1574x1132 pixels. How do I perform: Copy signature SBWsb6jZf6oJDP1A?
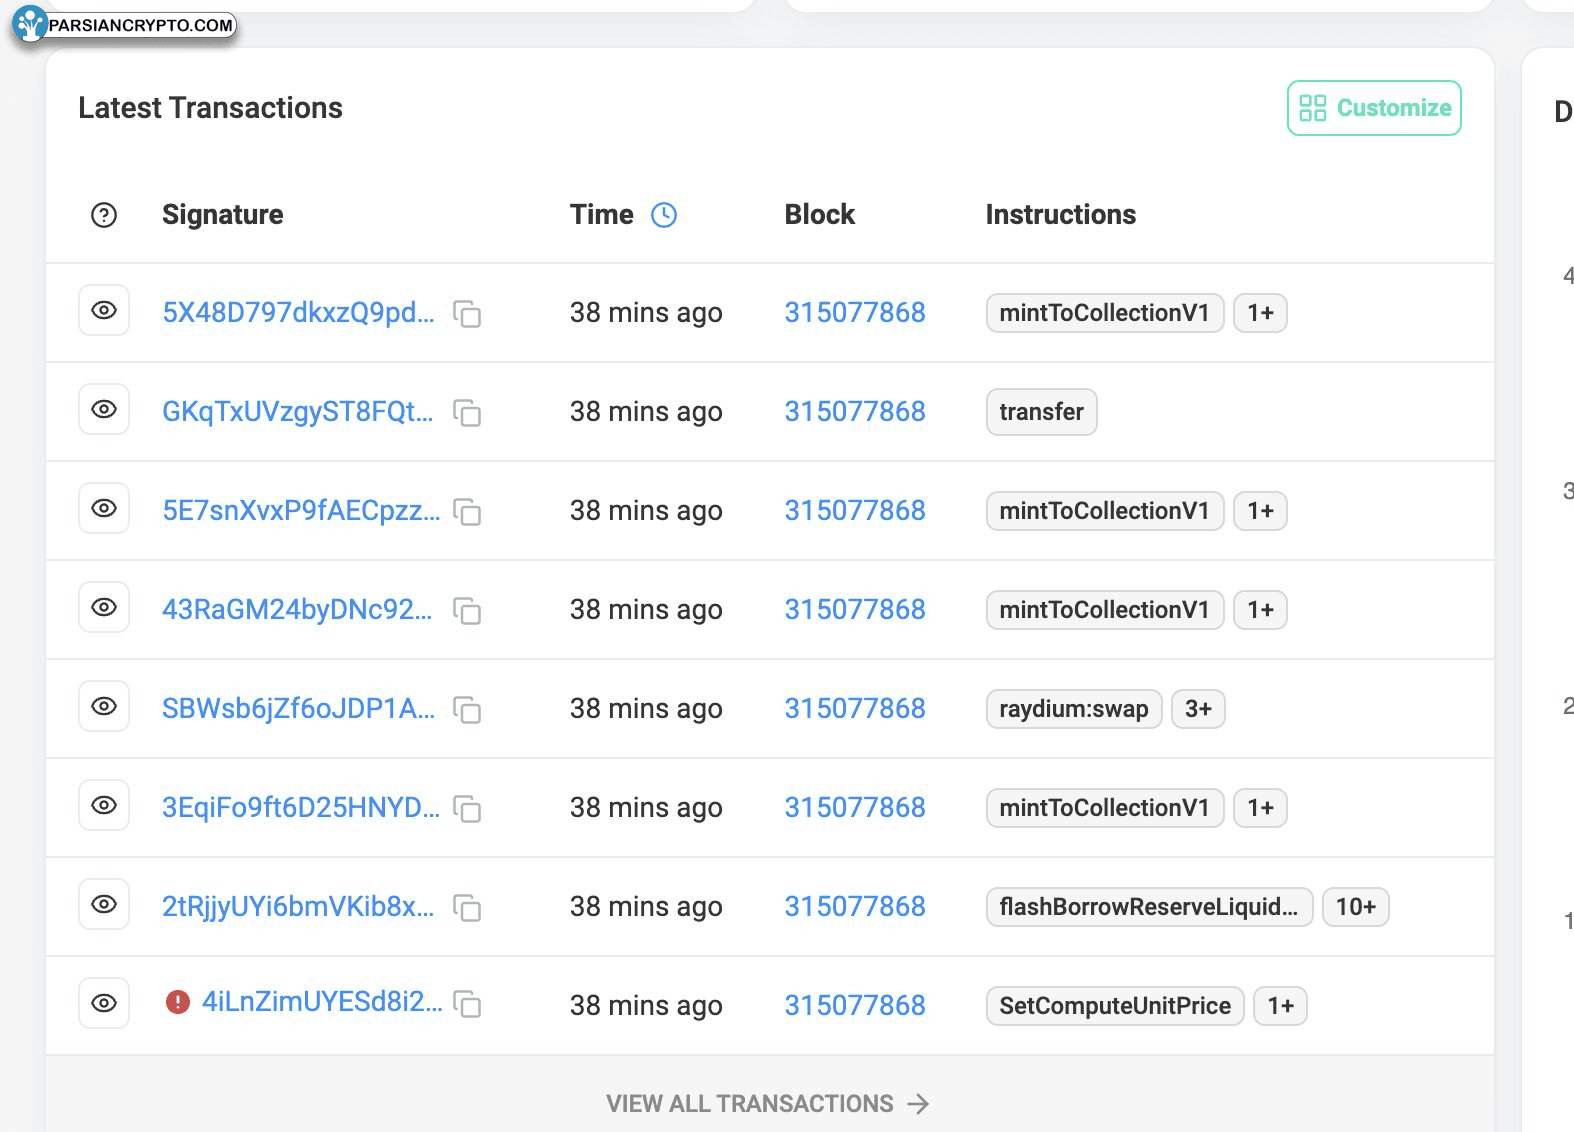pos(467,710)
